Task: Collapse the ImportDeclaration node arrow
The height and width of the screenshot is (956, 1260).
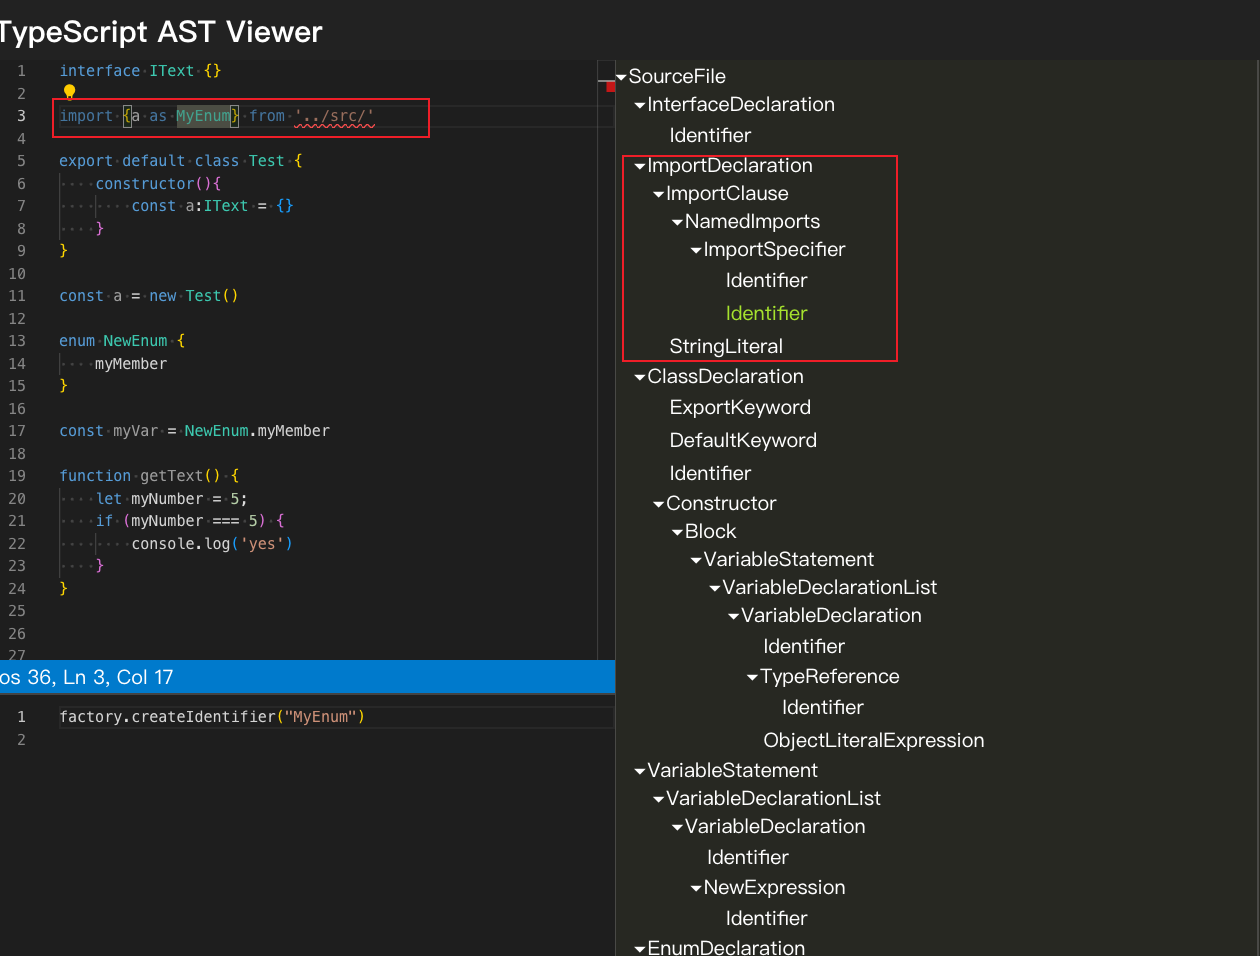Action: [x=640, y=167]
